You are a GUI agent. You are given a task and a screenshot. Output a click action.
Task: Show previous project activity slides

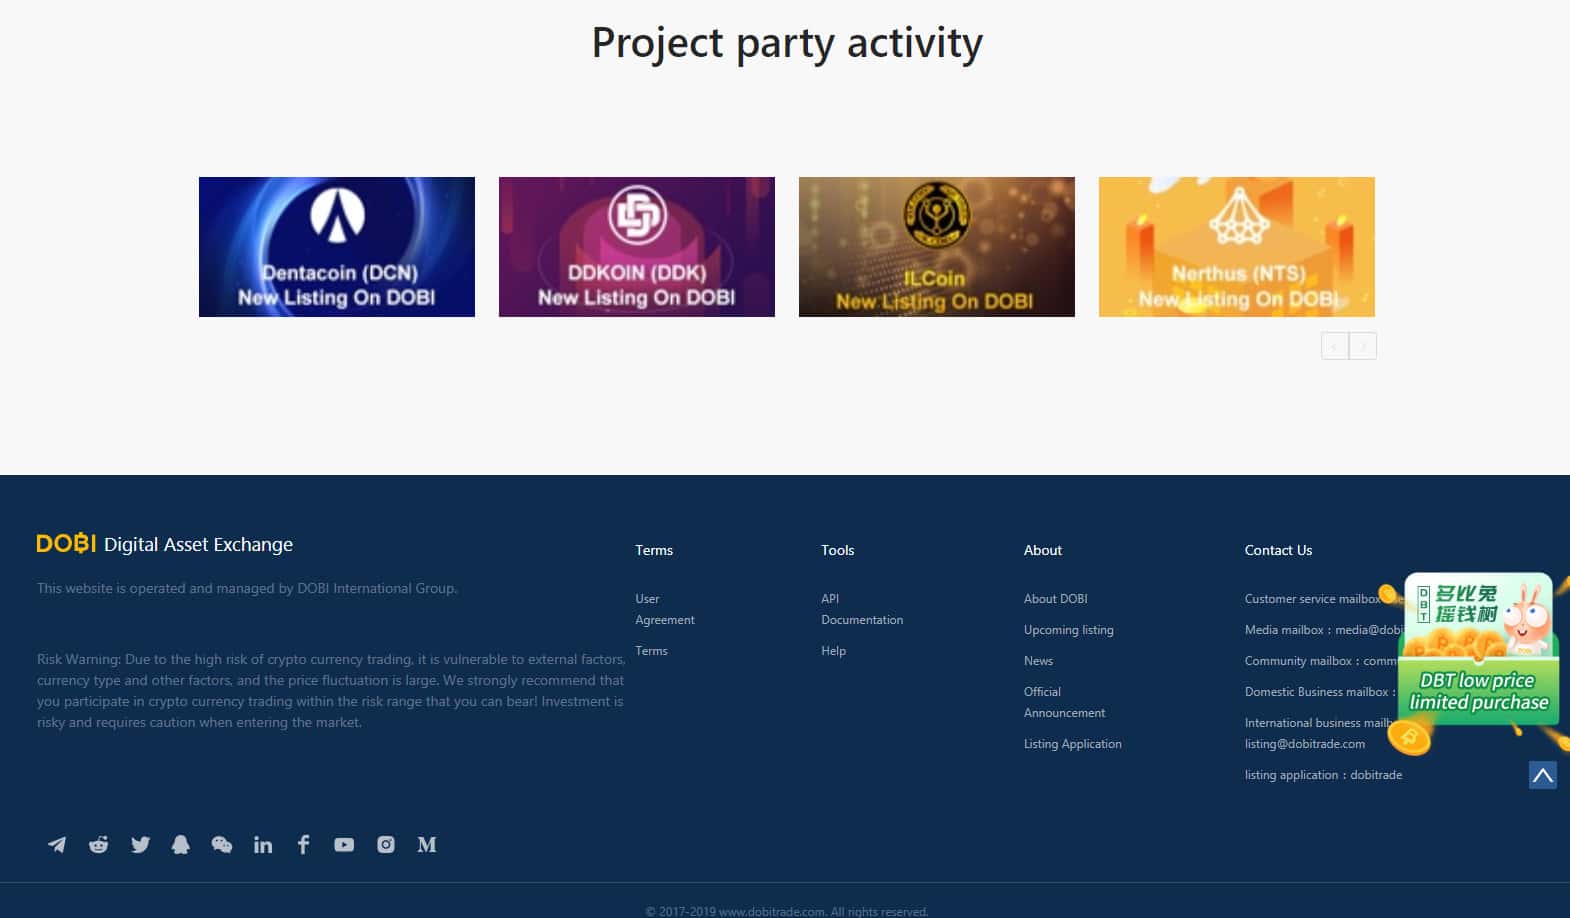pos(1335,346)
